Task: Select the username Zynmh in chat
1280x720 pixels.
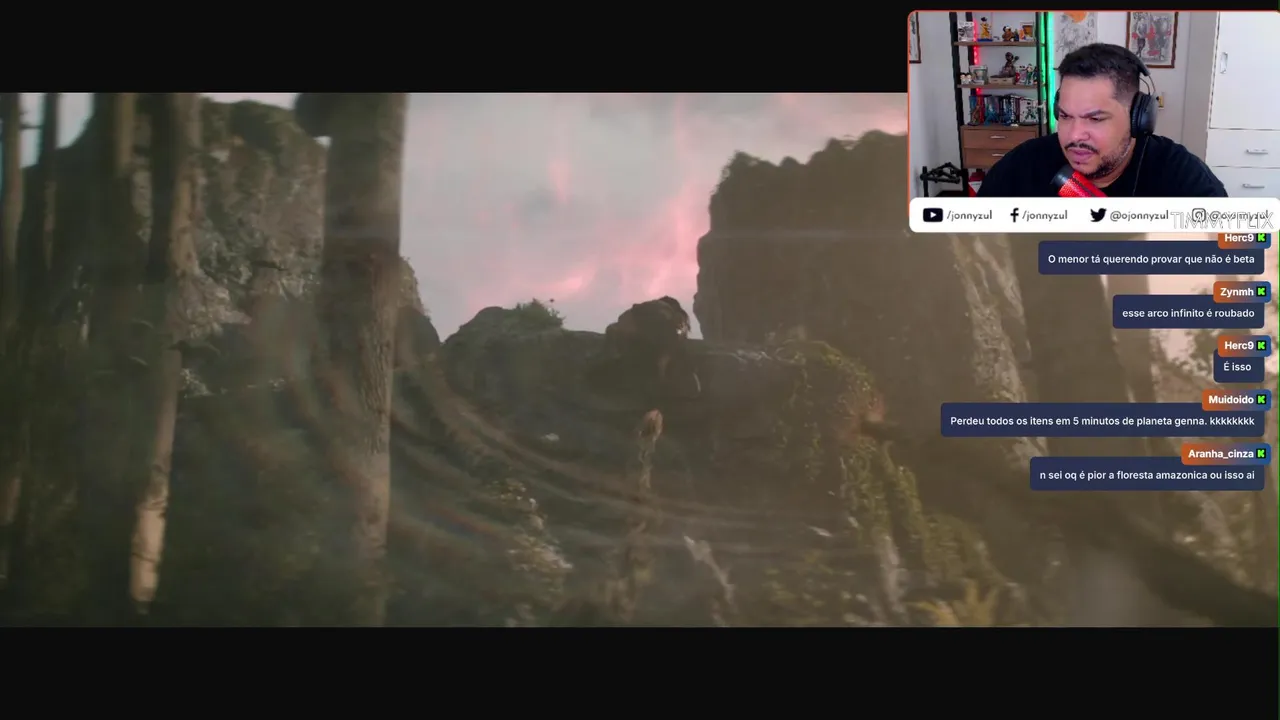Action: tap(1237, 292)
